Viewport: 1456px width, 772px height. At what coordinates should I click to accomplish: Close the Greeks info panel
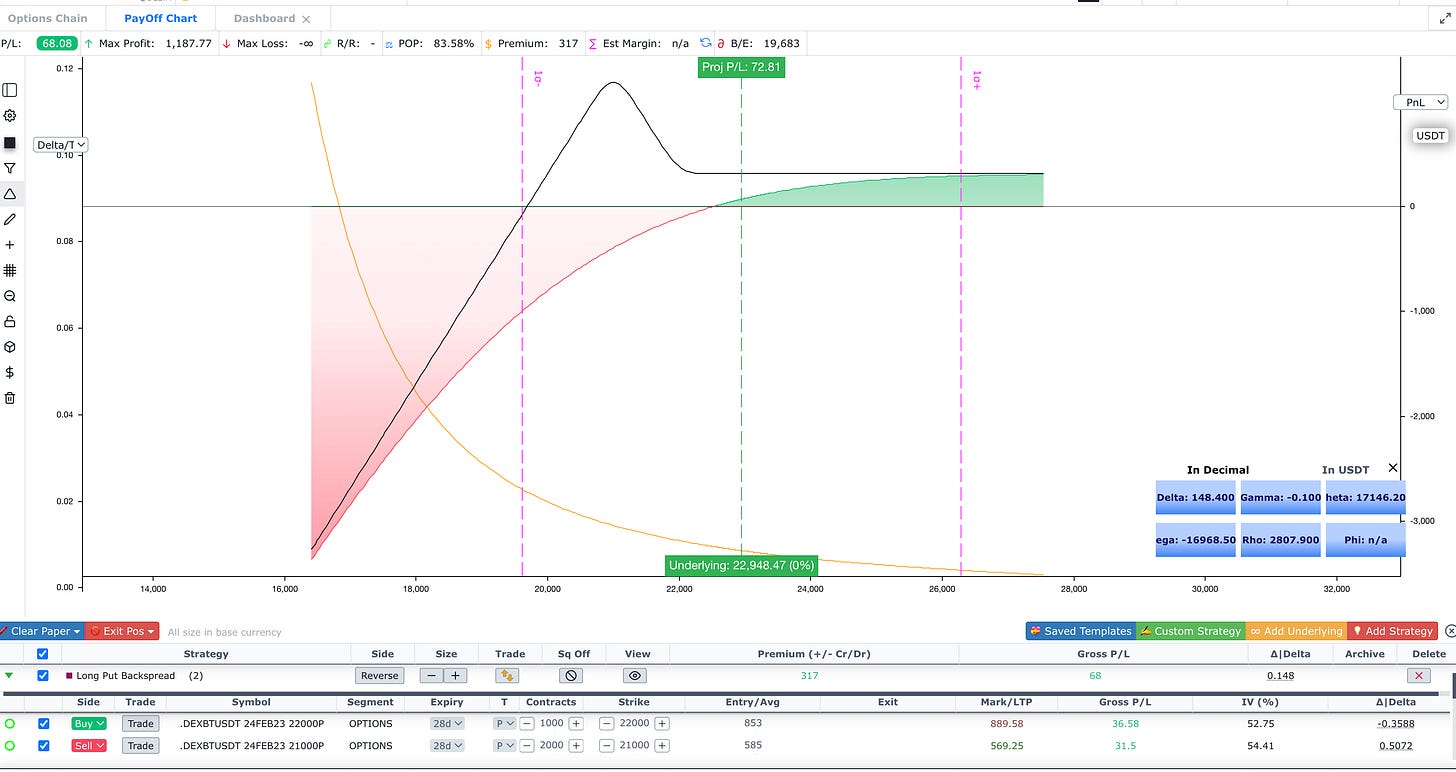click(1393, 468)
